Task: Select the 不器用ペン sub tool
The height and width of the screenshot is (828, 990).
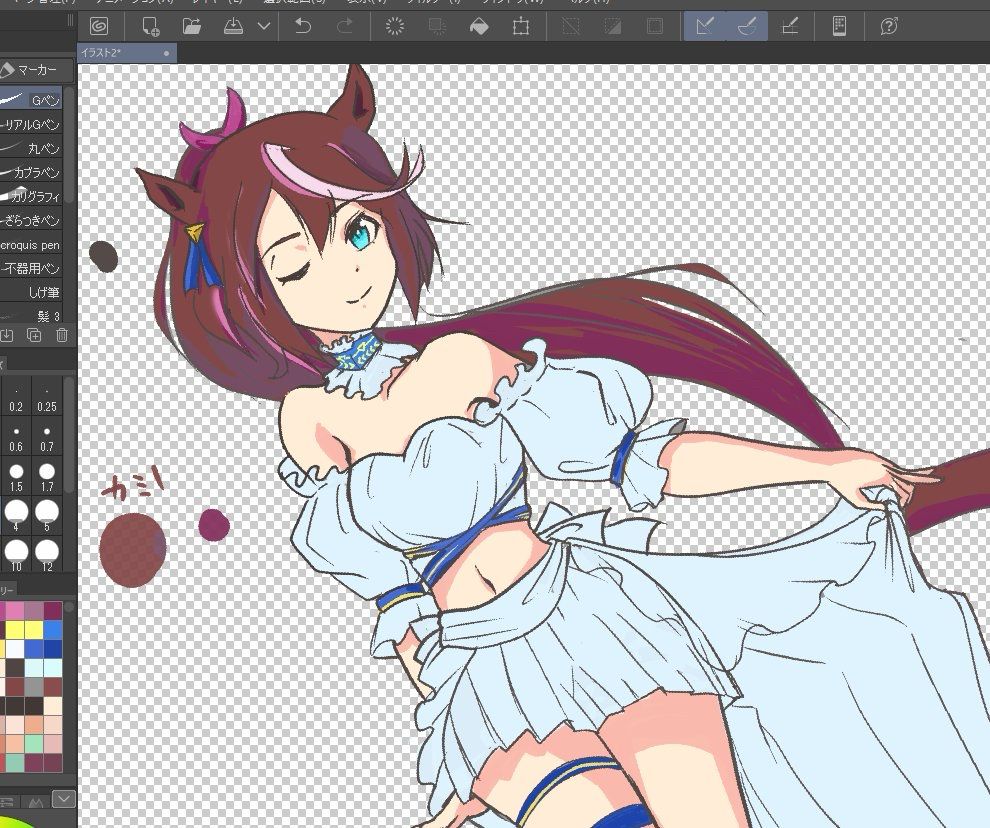Action: [31, 268]
